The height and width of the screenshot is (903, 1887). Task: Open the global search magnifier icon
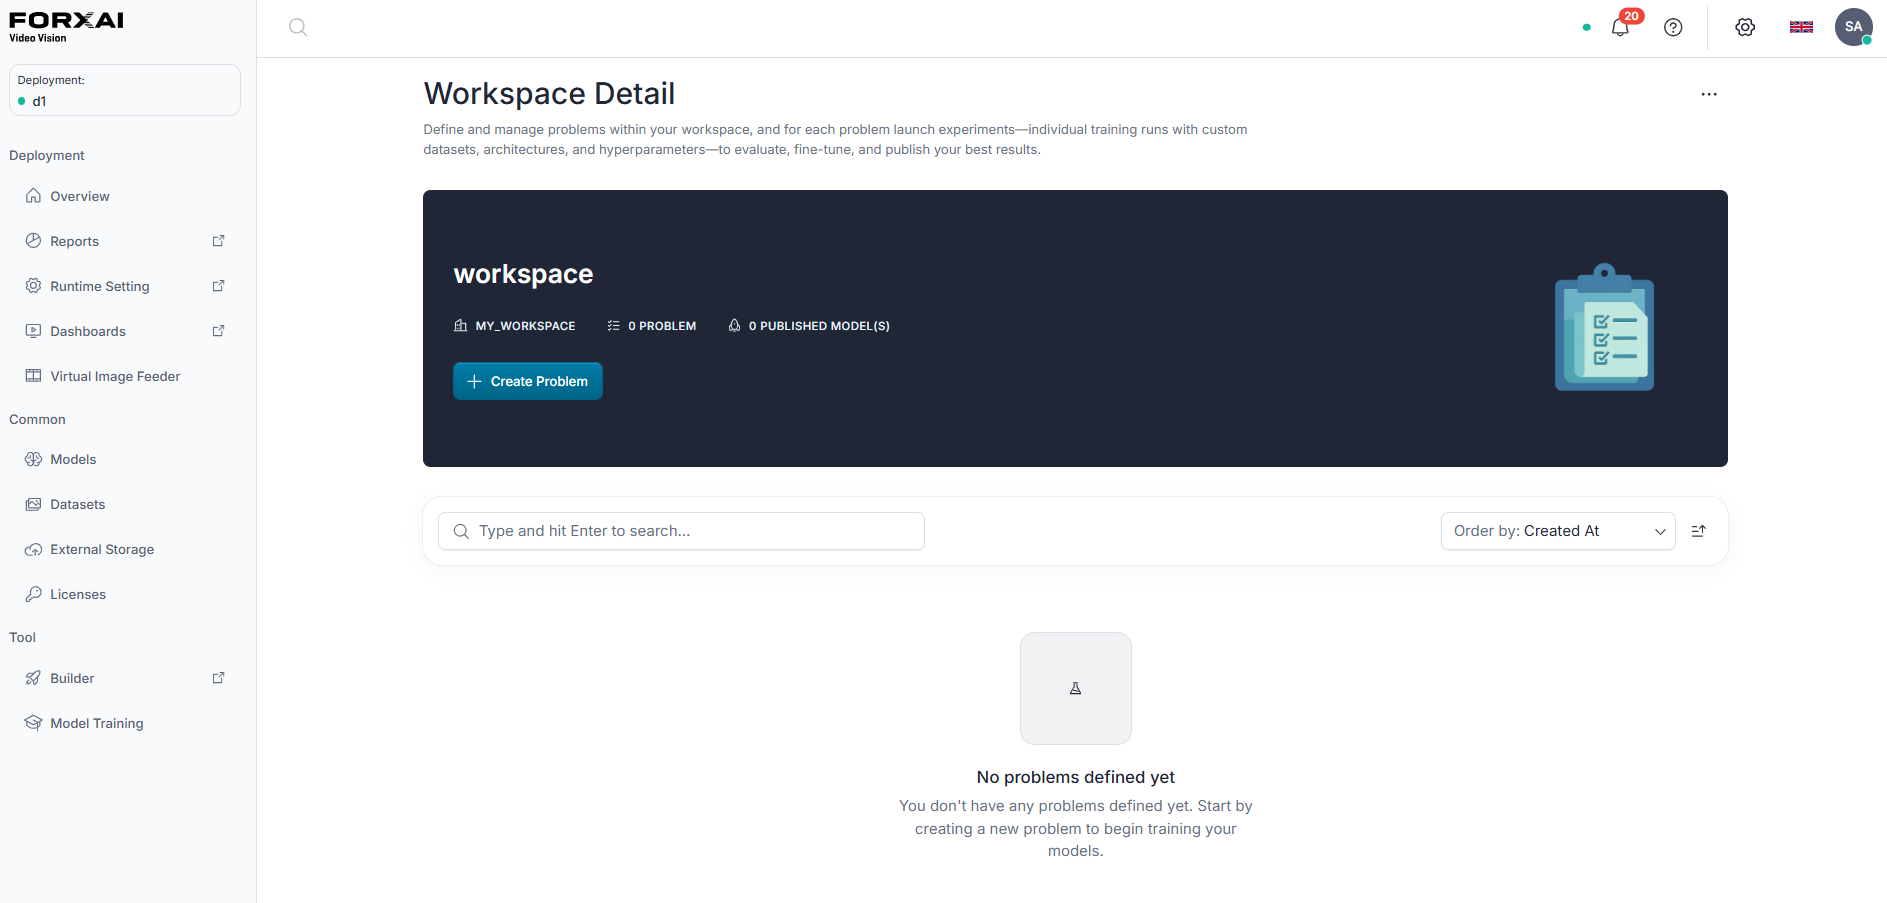[298, 27]
